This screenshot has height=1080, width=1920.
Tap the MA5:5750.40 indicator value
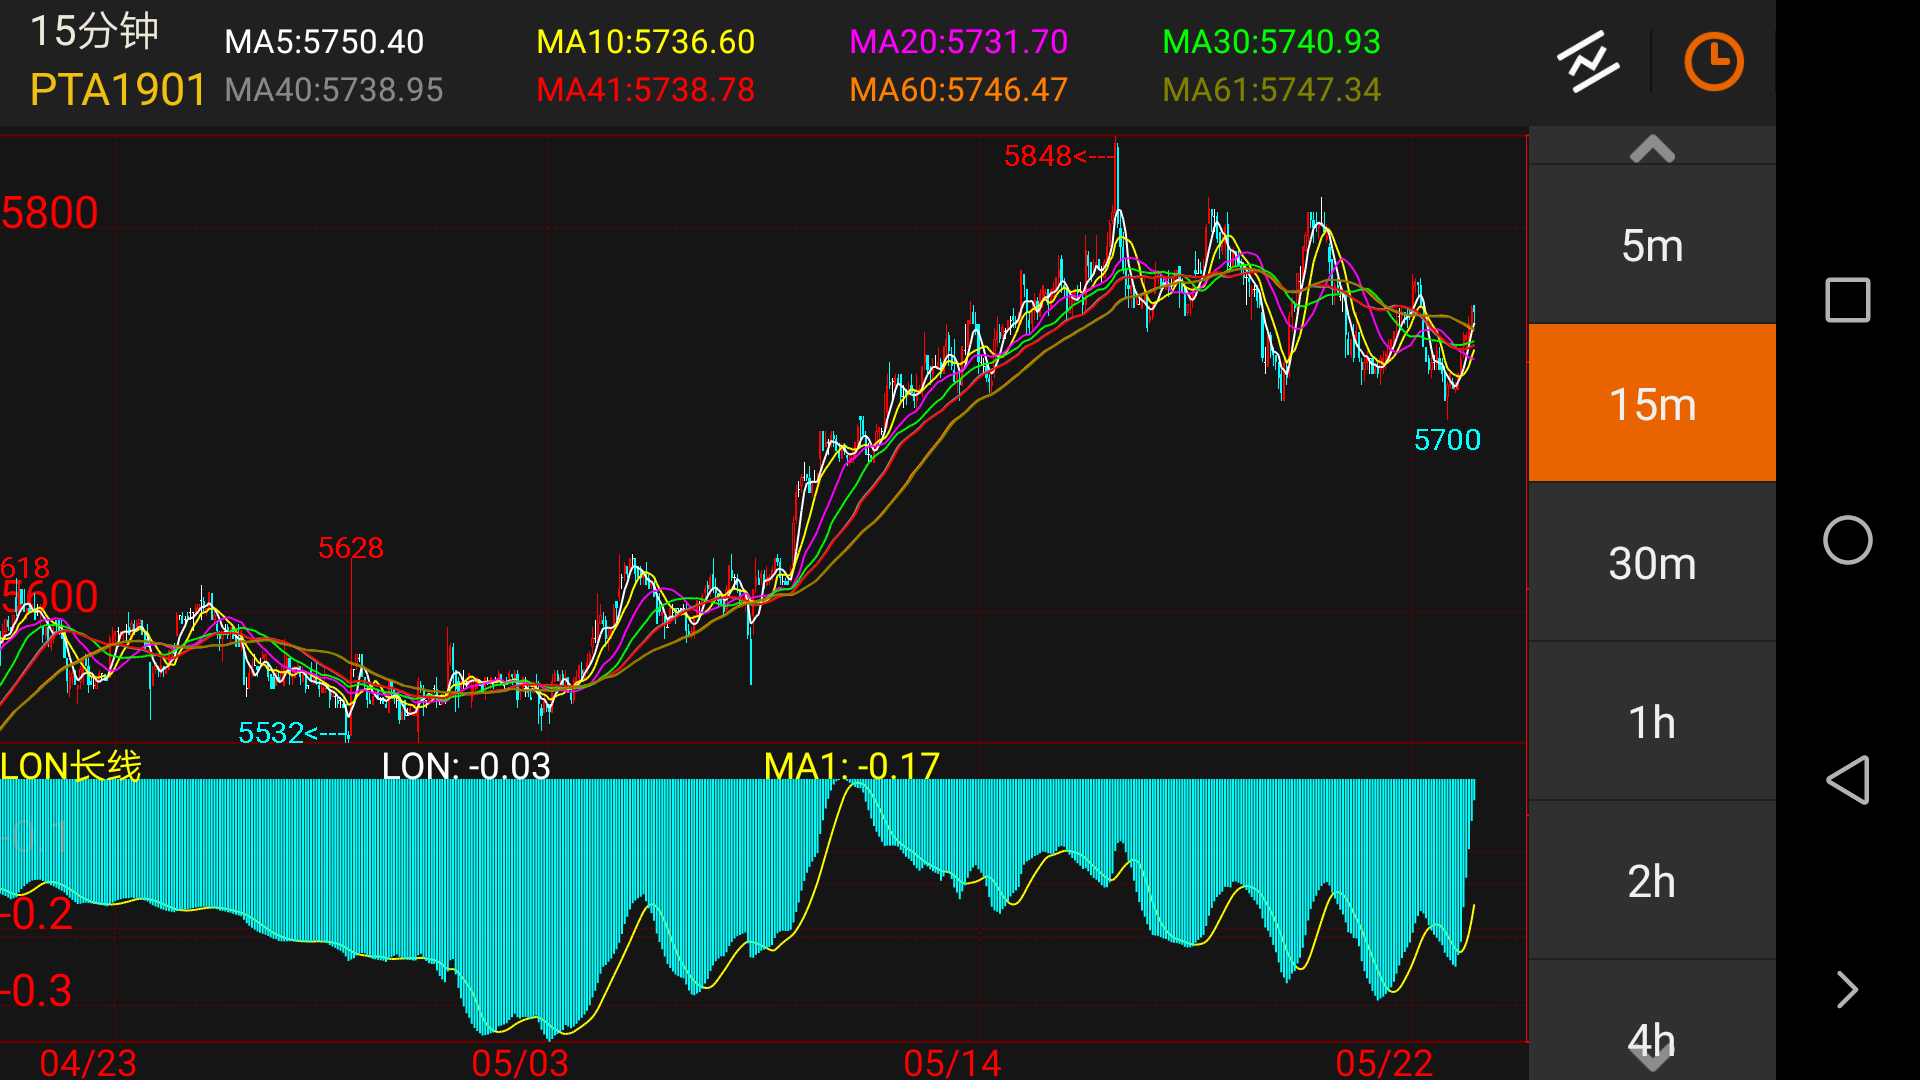pos(324,42)
